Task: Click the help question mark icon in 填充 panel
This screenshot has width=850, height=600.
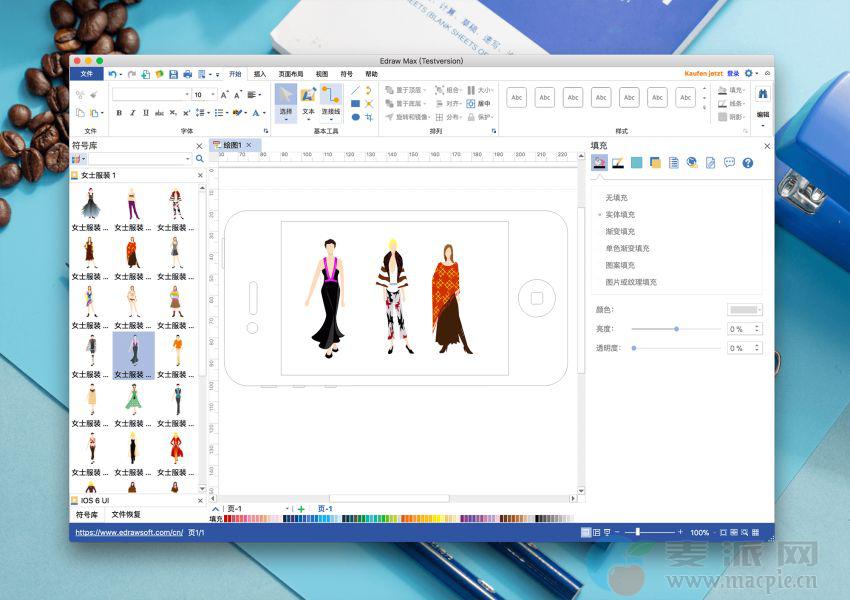Action: coord(747,163)
